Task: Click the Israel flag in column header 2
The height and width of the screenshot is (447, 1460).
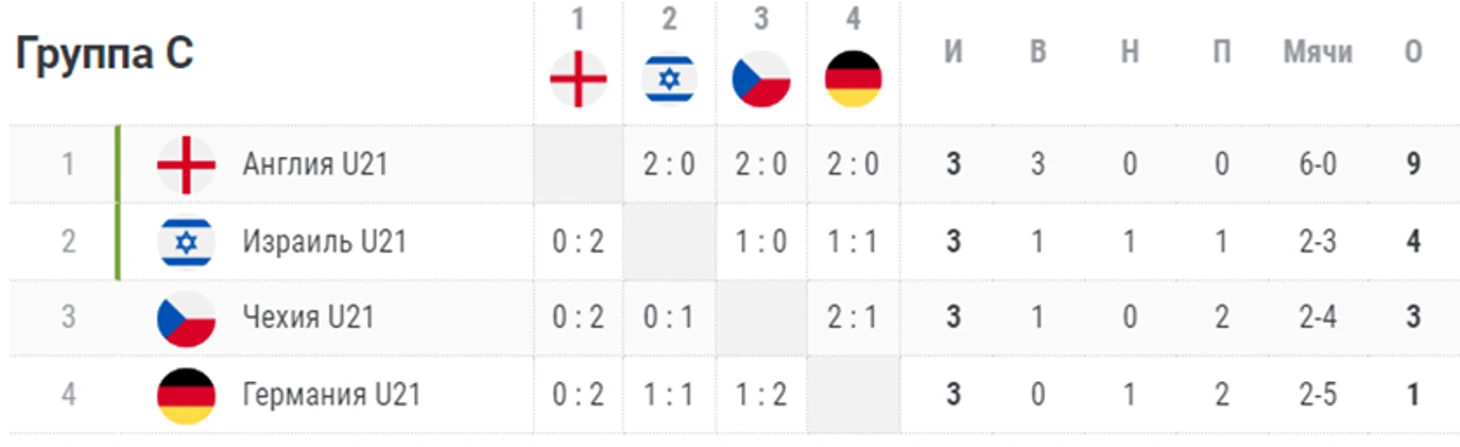Action: pos(669,79)
